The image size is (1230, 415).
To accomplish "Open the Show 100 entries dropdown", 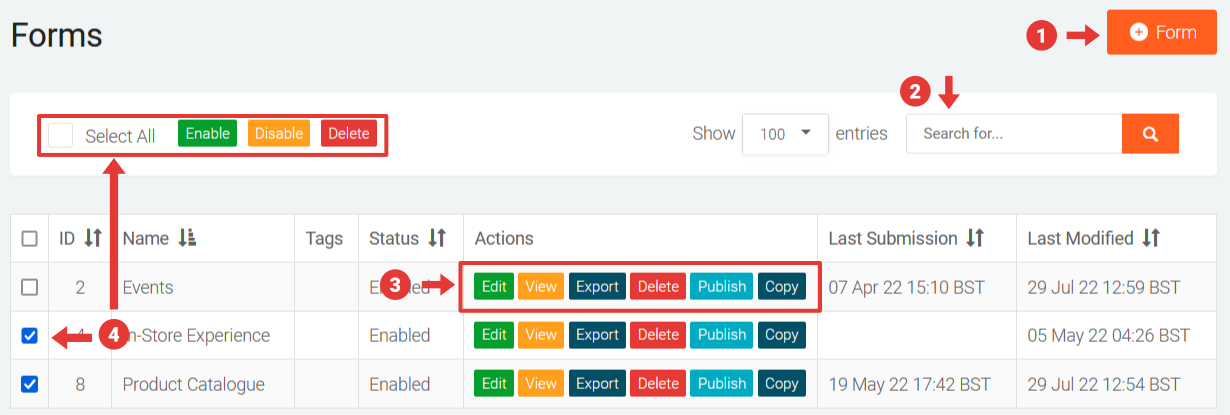I will coord(785,134).
